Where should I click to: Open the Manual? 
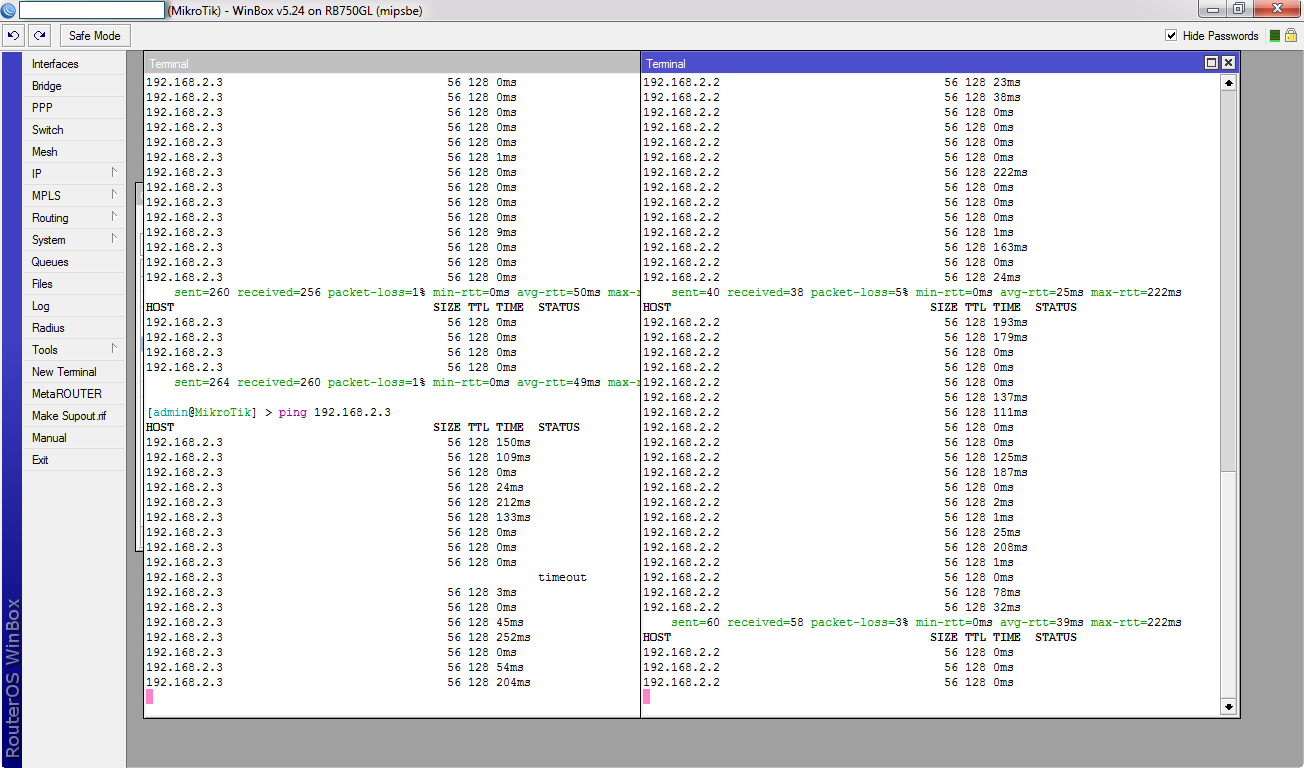75,438
